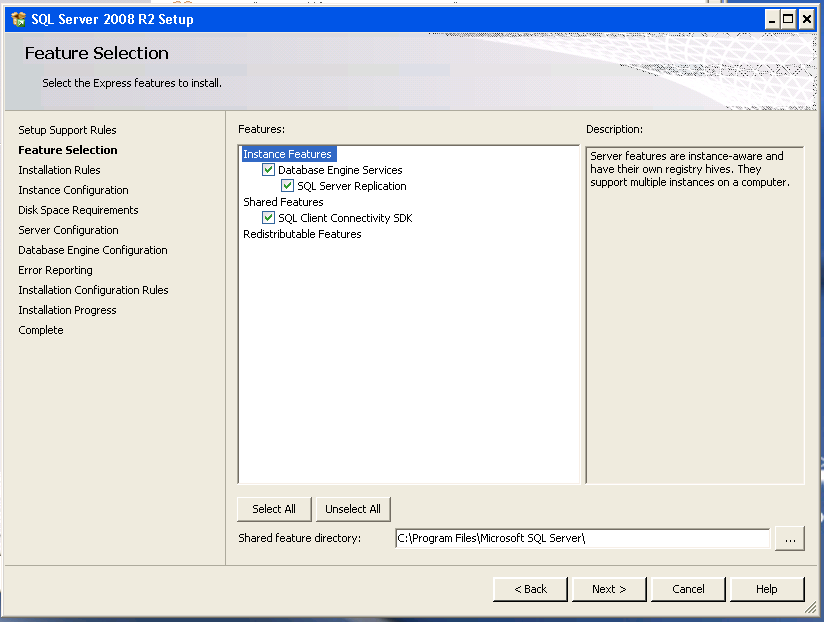The width and height of the screenshot is (824, 622).
Task: Select the Shared Features tree node
Action: [x=283, y=202]
